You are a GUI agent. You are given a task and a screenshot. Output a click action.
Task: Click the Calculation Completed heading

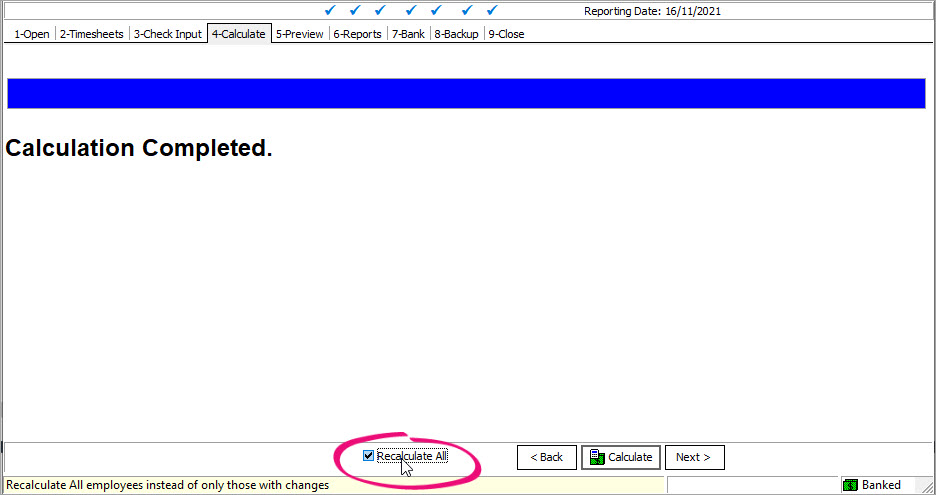click(139, 148)
